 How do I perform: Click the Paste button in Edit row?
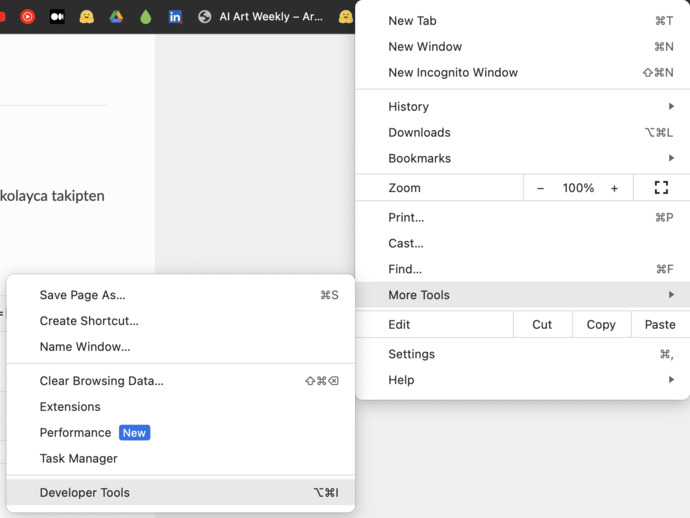[660, 325]
